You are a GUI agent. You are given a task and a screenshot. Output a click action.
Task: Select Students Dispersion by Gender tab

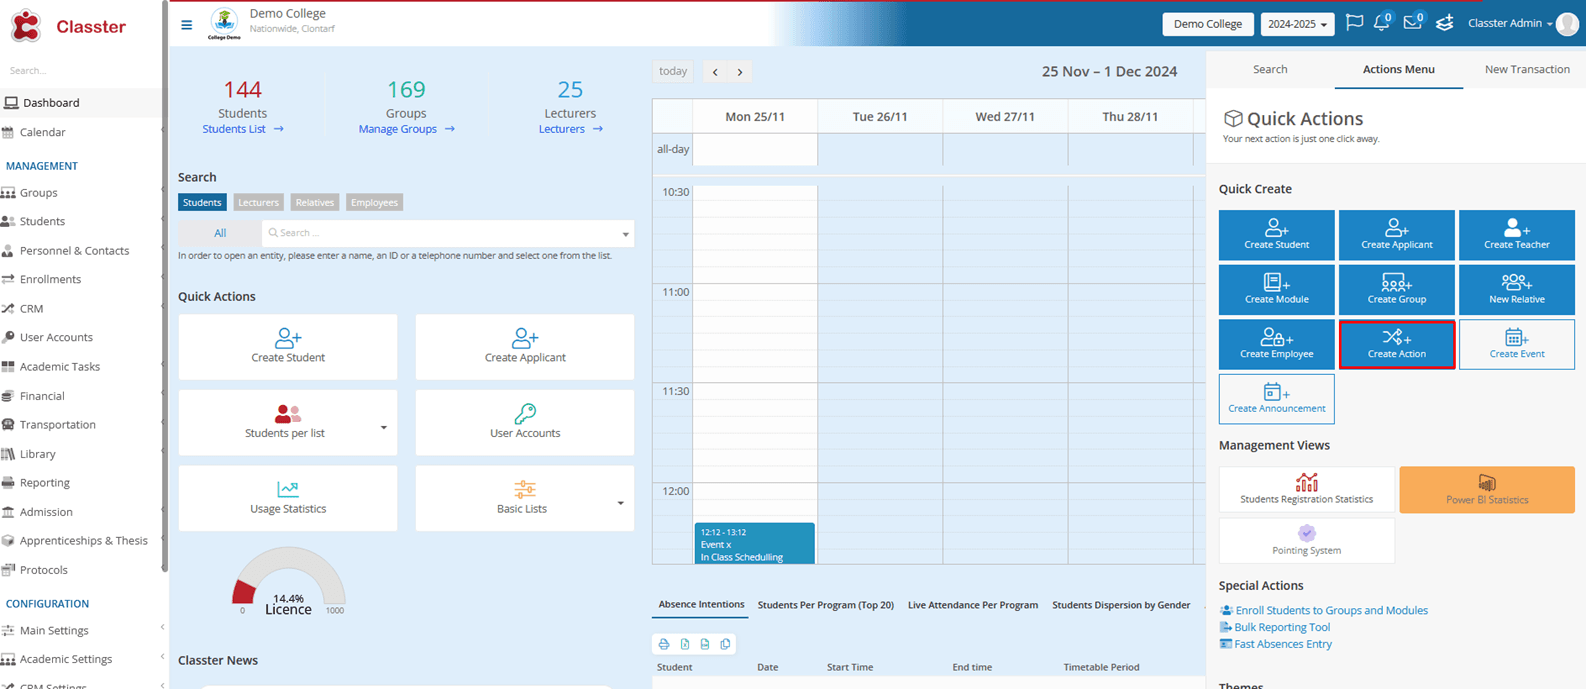pyautogui.click(x=1121, y=605)
